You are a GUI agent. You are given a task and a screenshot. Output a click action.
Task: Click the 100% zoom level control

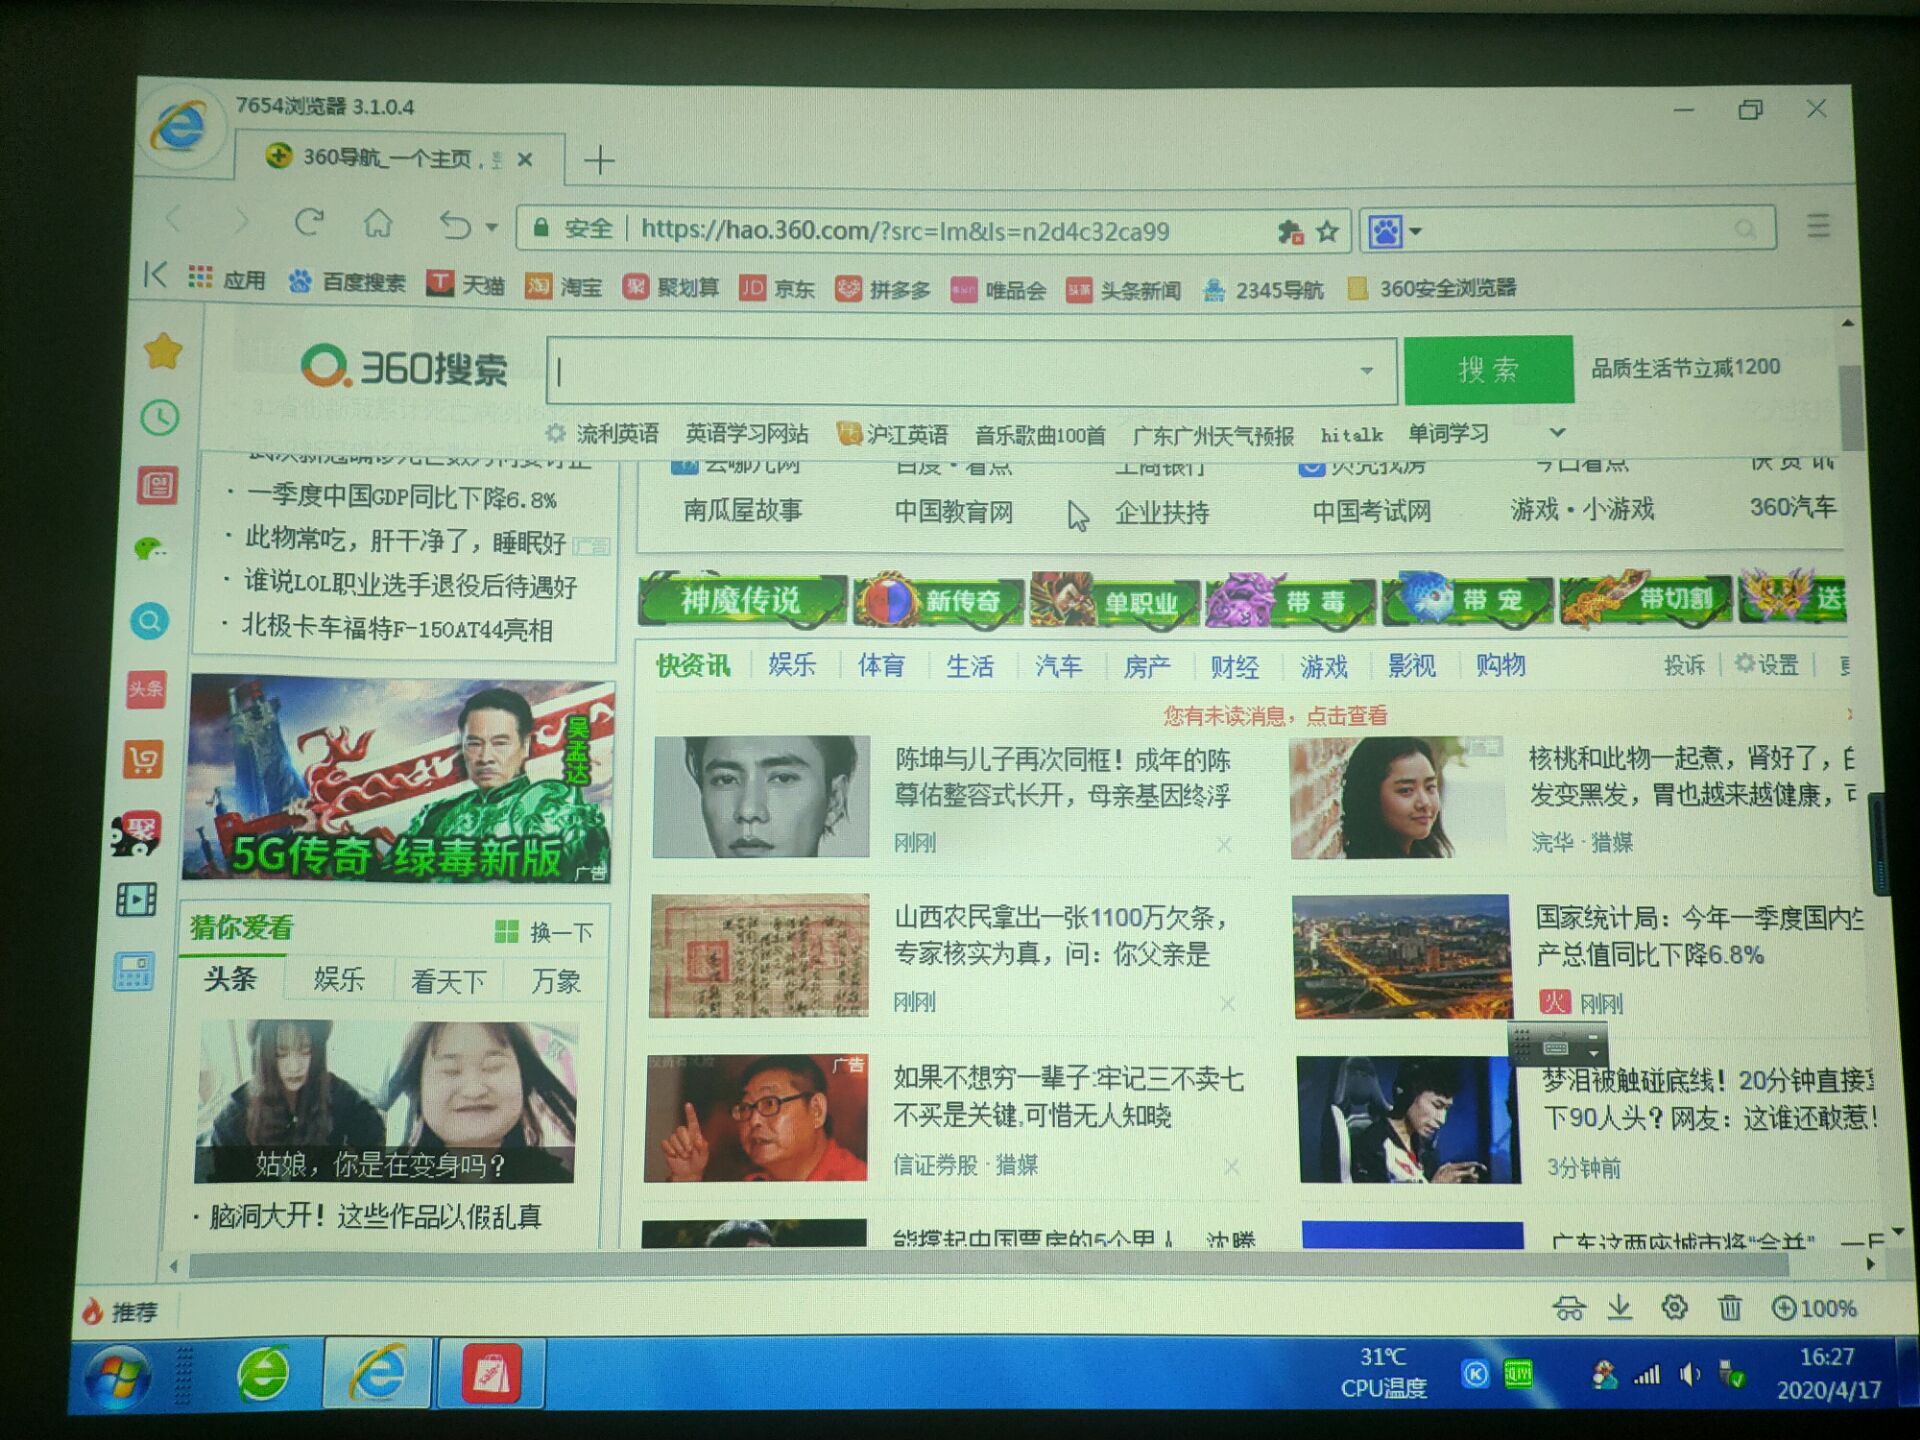(1814, 1308)
